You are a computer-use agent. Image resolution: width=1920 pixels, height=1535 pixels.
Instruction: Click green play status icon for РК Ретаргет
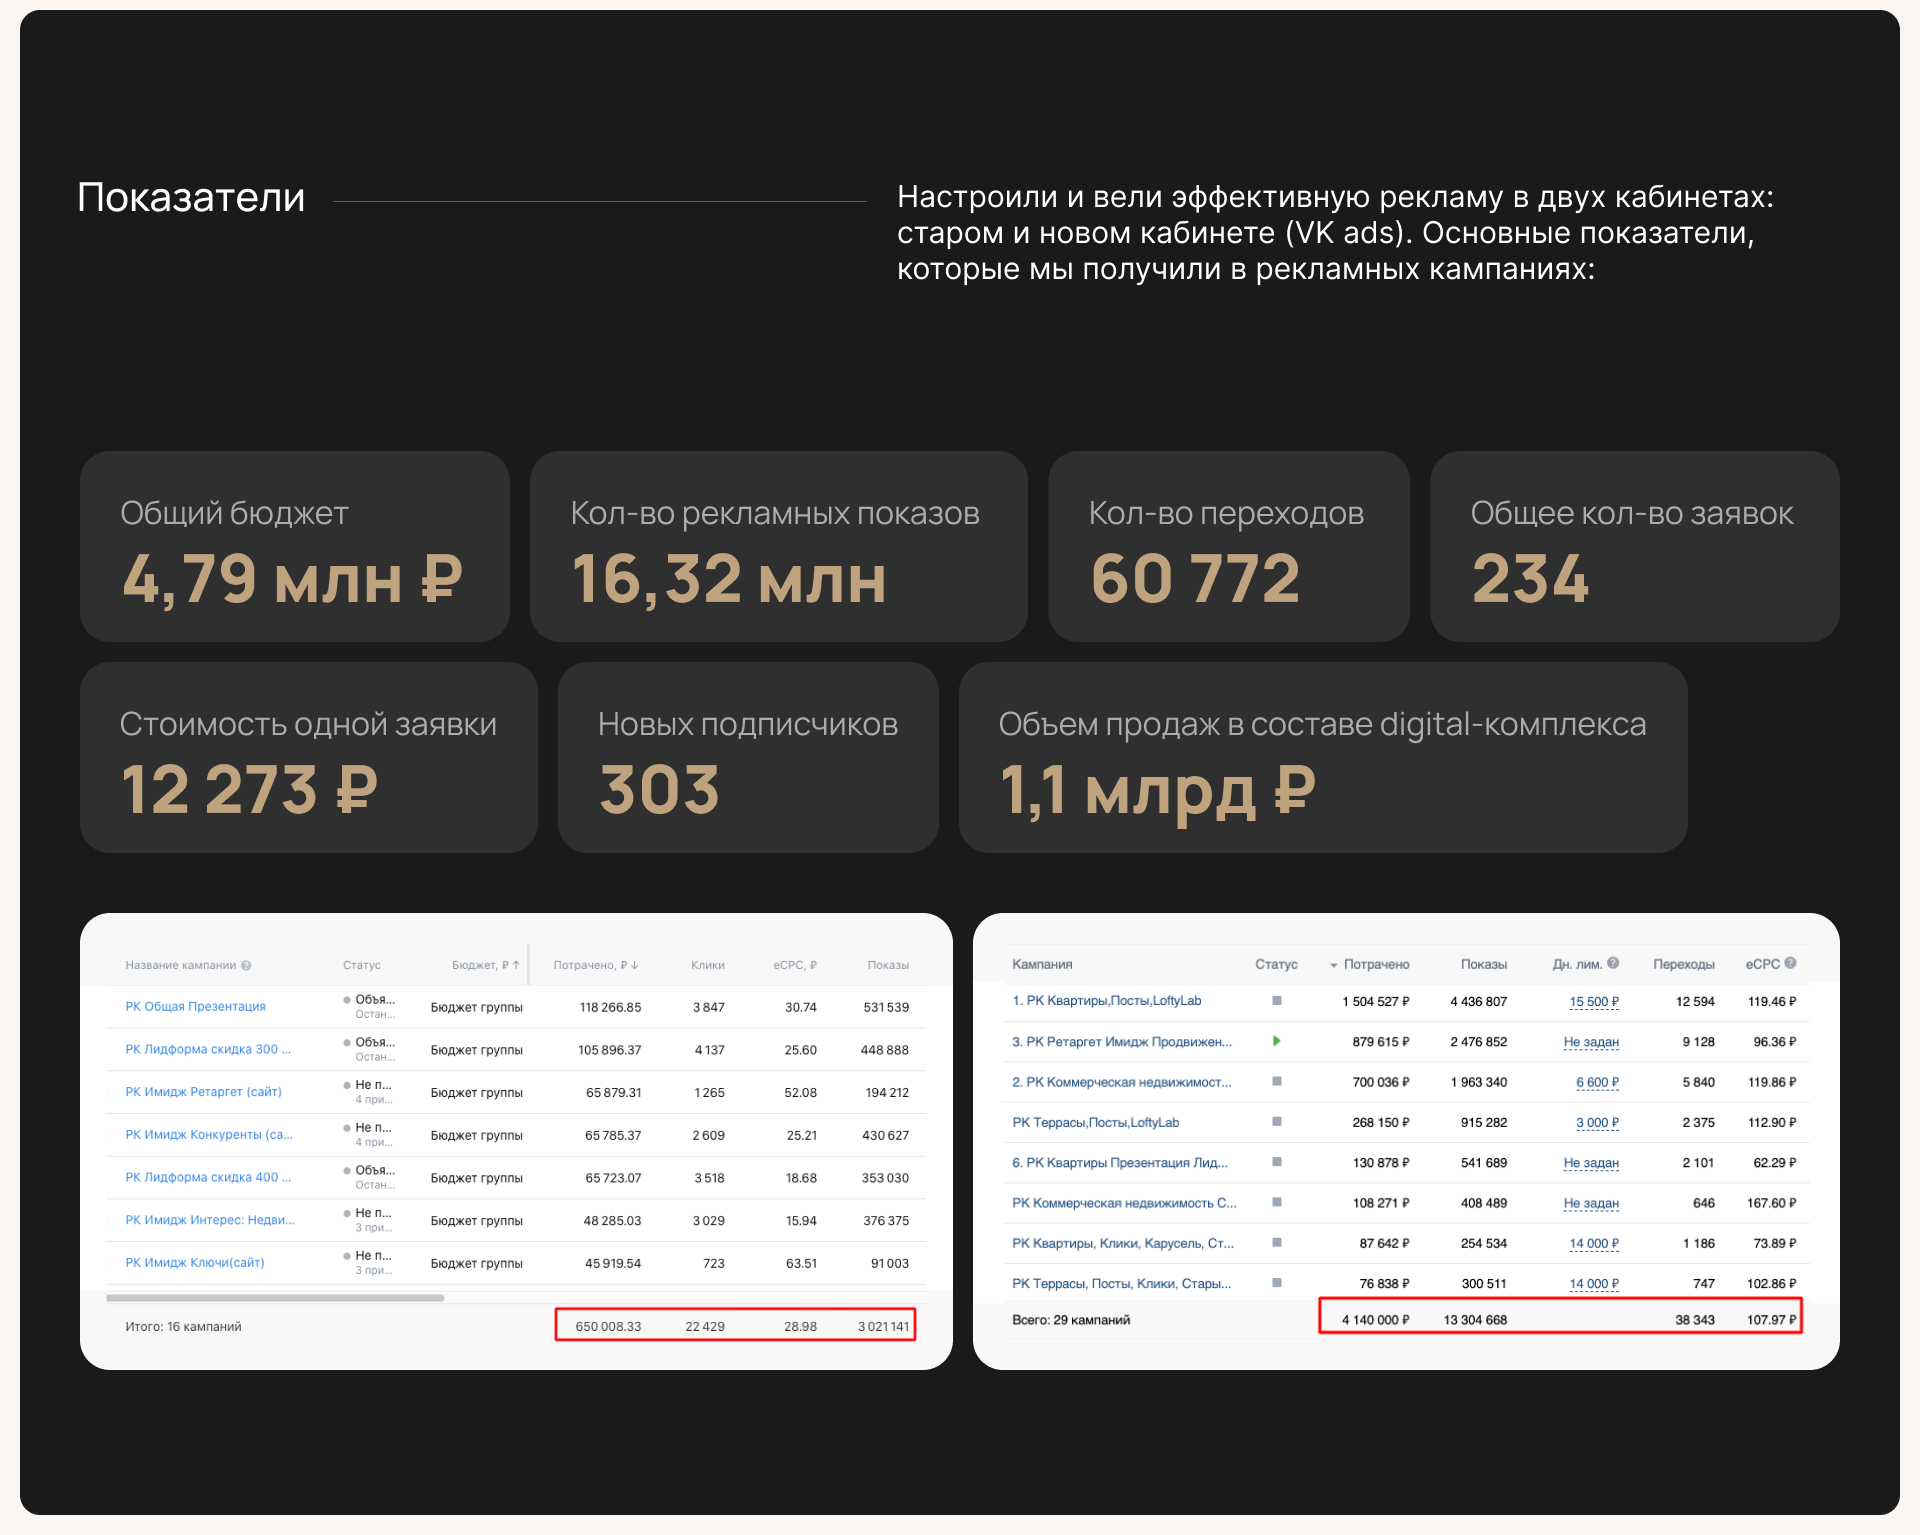point(1276,1041)
